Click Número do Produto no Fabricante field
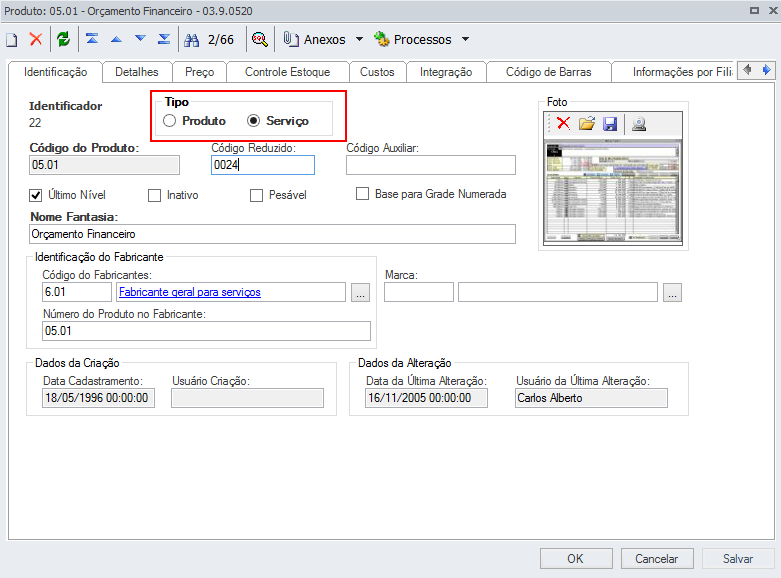The image size is (781, 578). (x=206, y=331)
